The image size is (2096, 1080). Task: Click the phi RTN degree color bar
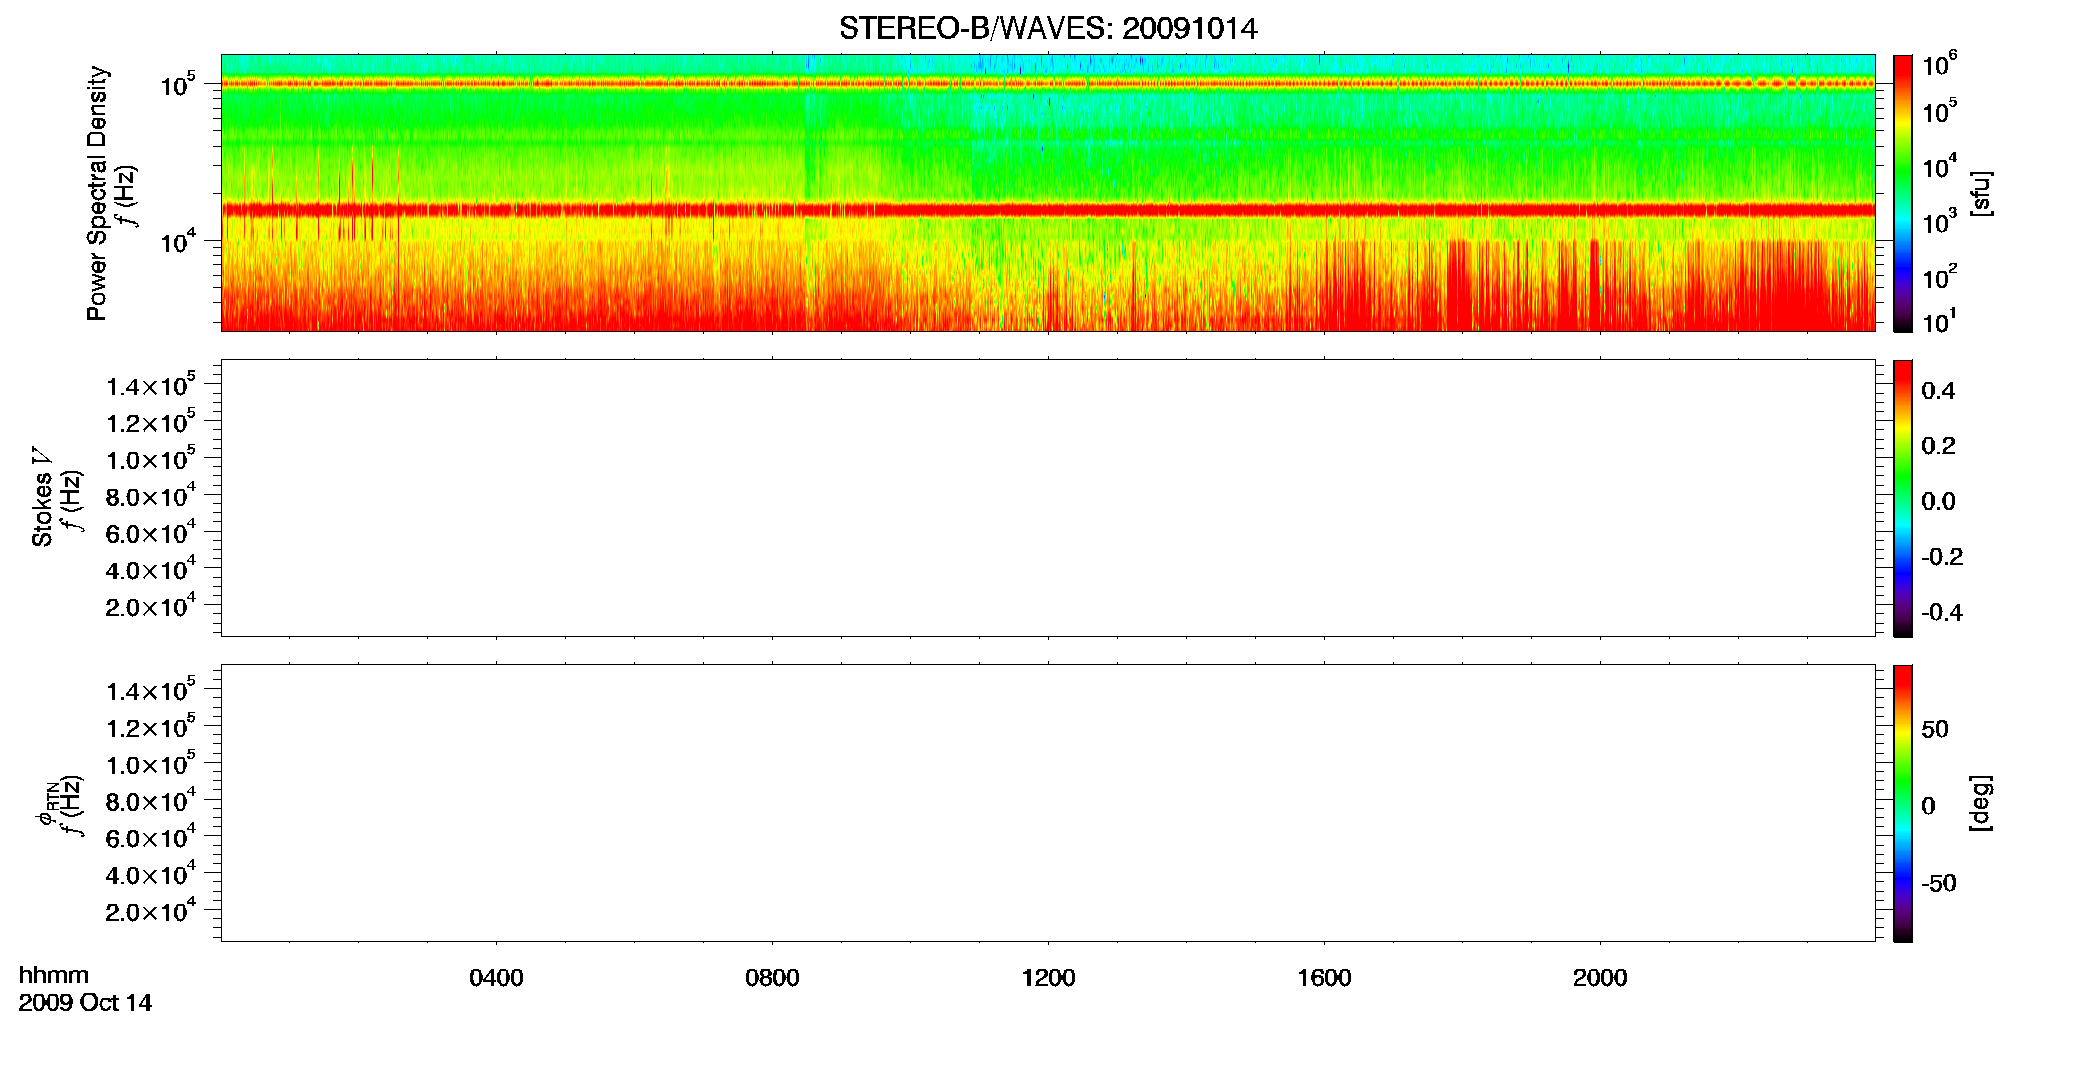(x=1903, y=803)
